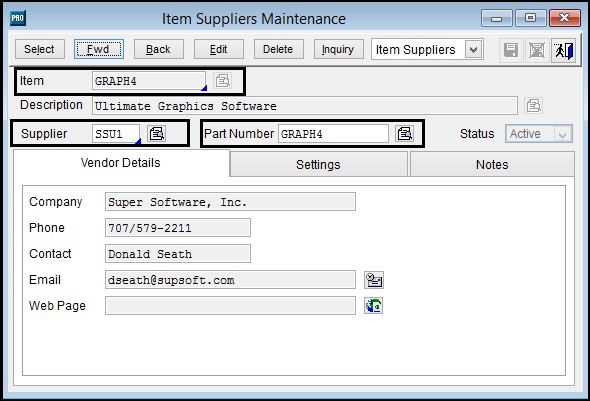Click the Select button
The image size is (590, 401).
[40, 49]
